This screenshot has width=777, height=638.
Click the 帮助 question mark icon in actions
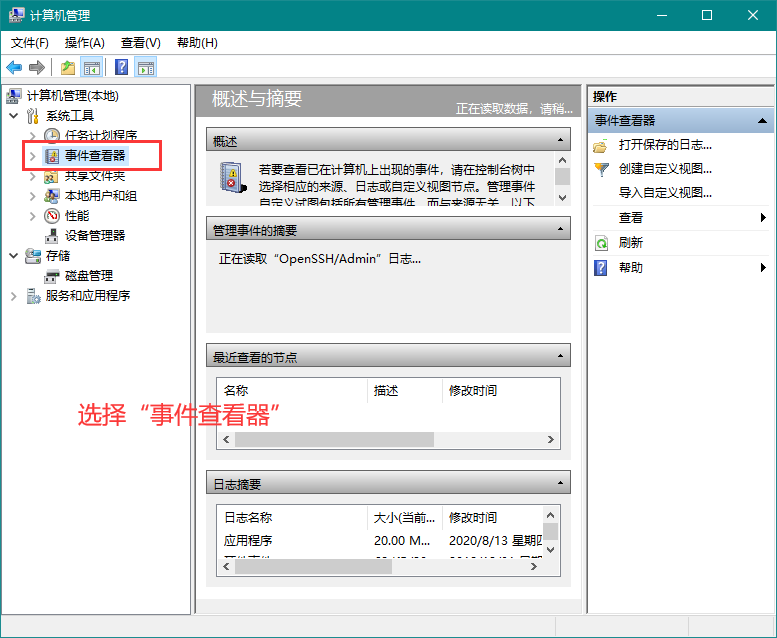601,268
